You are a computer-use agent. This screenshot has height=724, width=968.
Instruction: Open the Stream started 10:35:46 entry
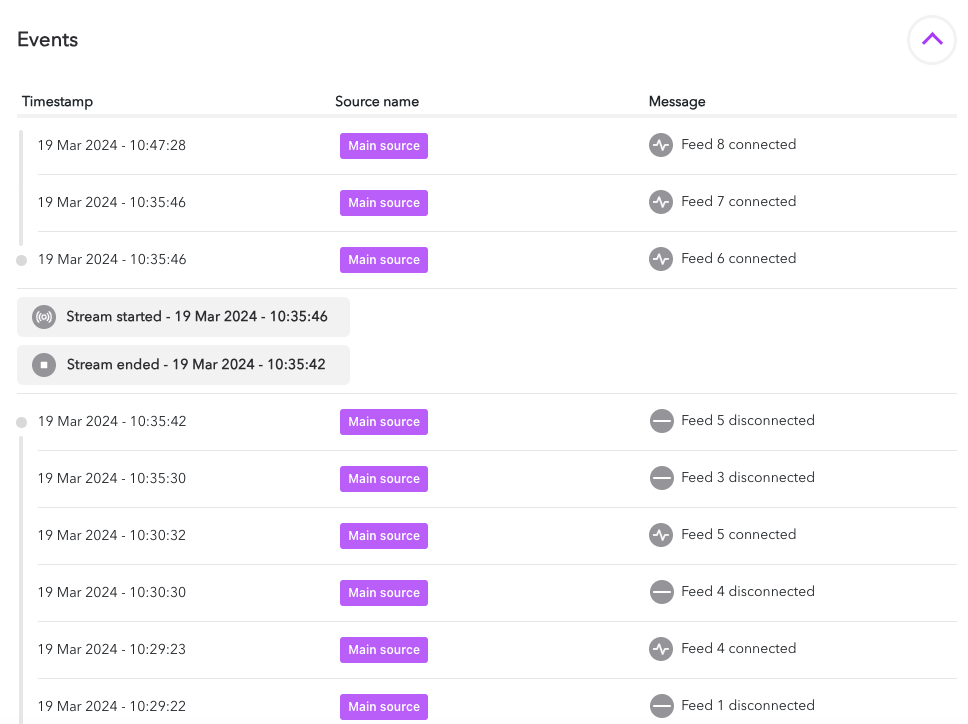point(197,317)
